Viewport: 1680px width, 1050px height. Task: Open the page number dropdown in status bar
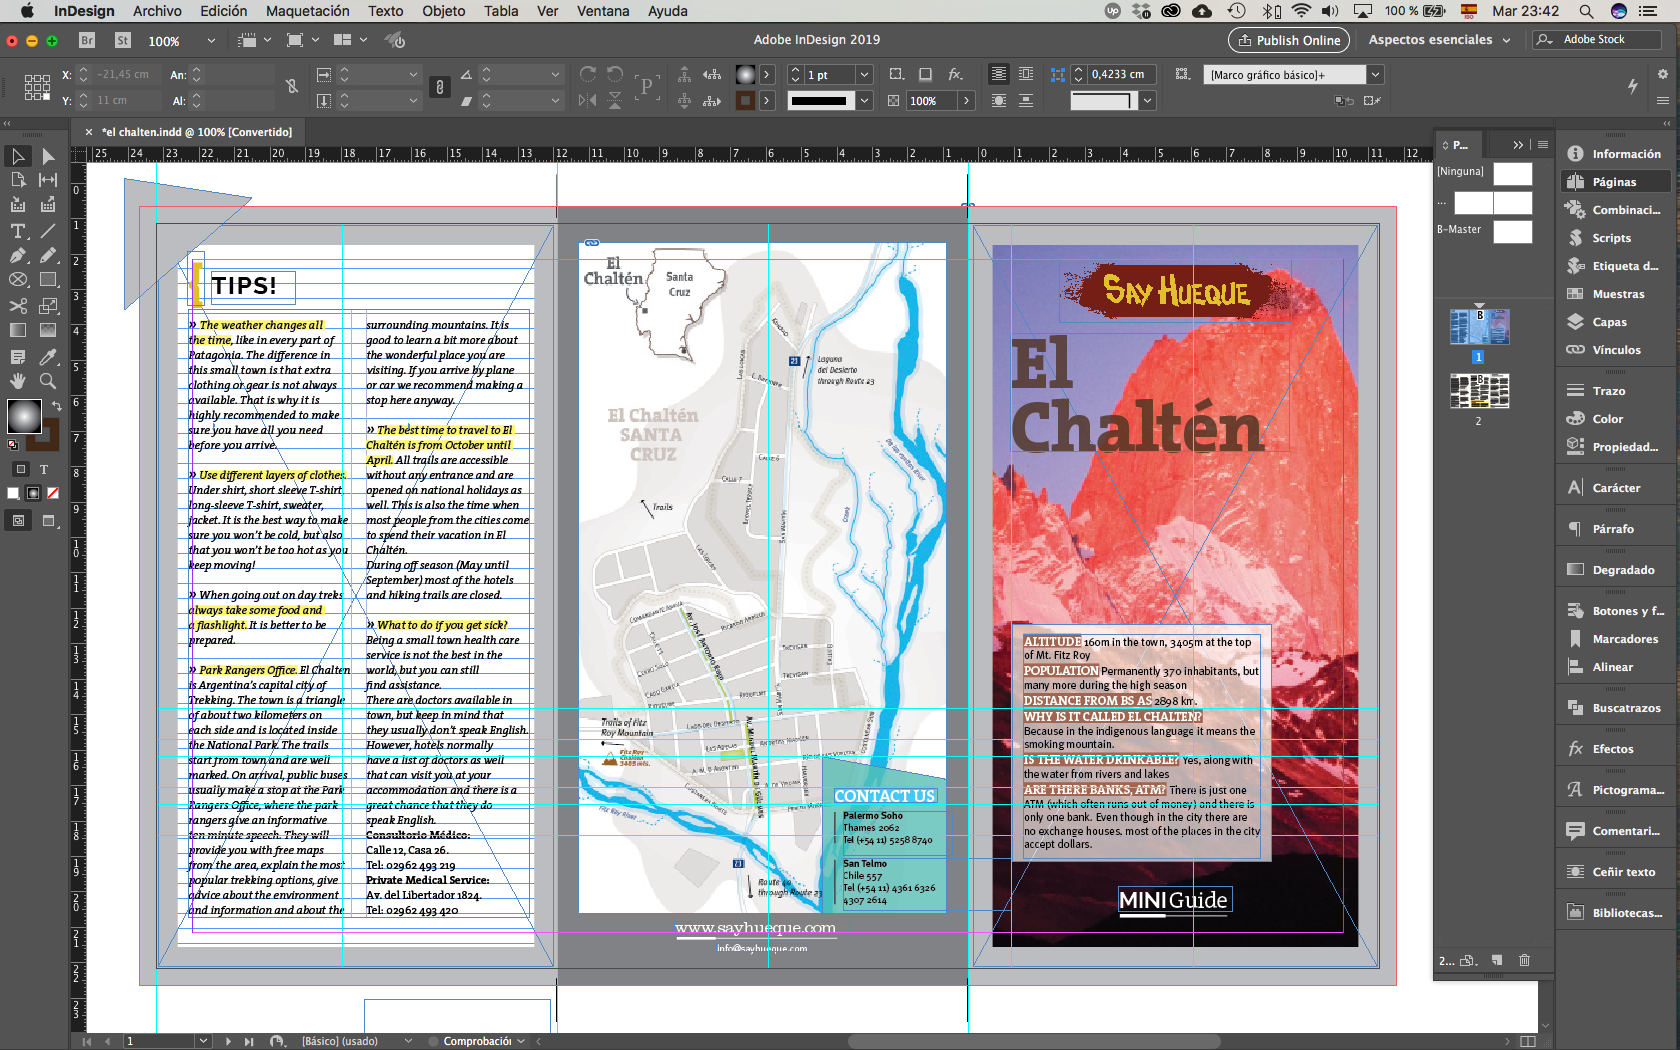pos(203,1041)
